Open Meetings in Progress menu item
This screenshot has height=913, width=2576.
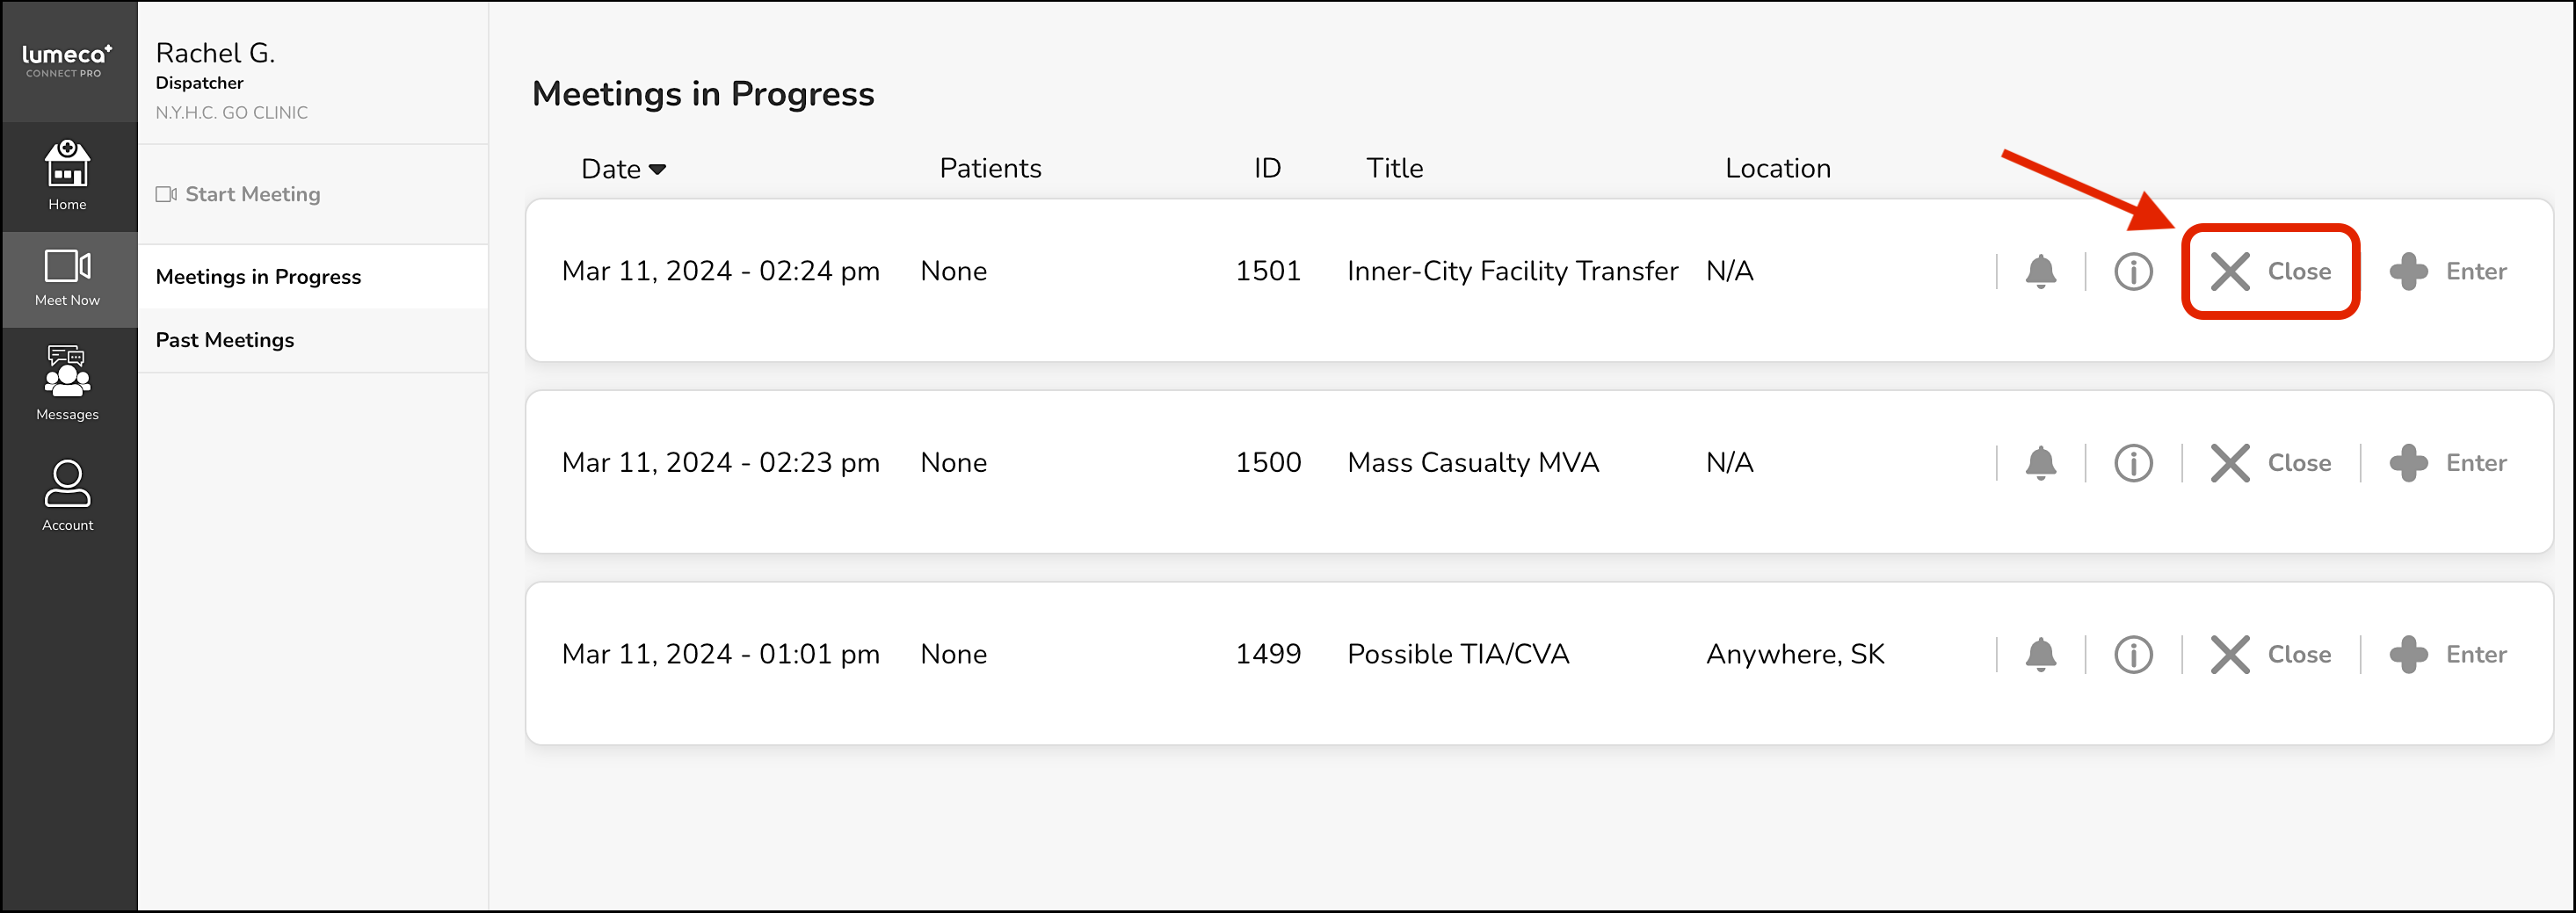258,277
